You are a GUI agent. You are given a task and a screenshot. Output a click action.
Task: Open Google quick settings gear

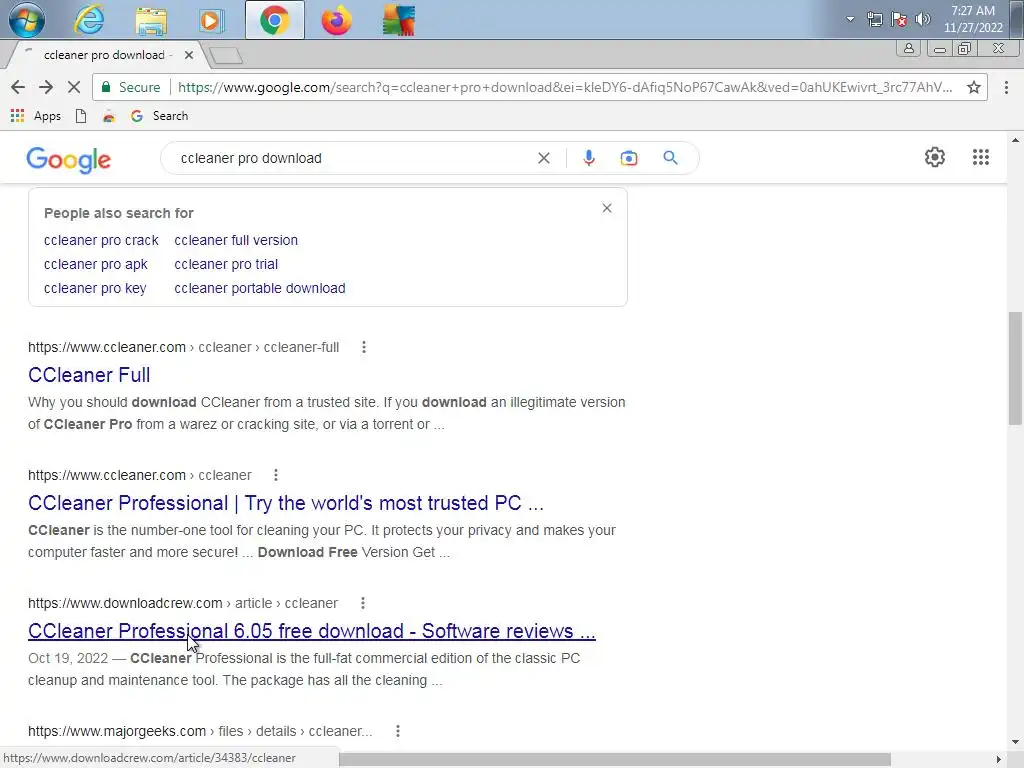pyautogui.click(x=935, y=157)
